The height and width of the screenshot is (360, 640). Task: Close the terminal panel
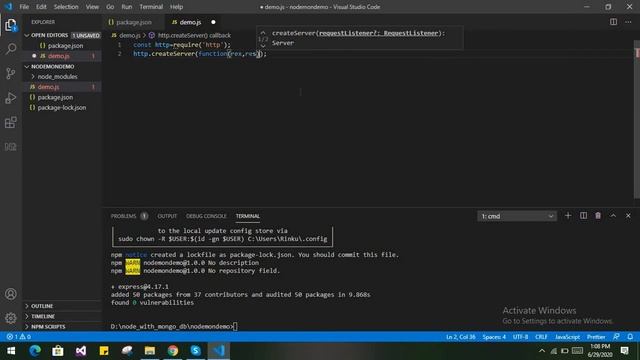point(628,216)
